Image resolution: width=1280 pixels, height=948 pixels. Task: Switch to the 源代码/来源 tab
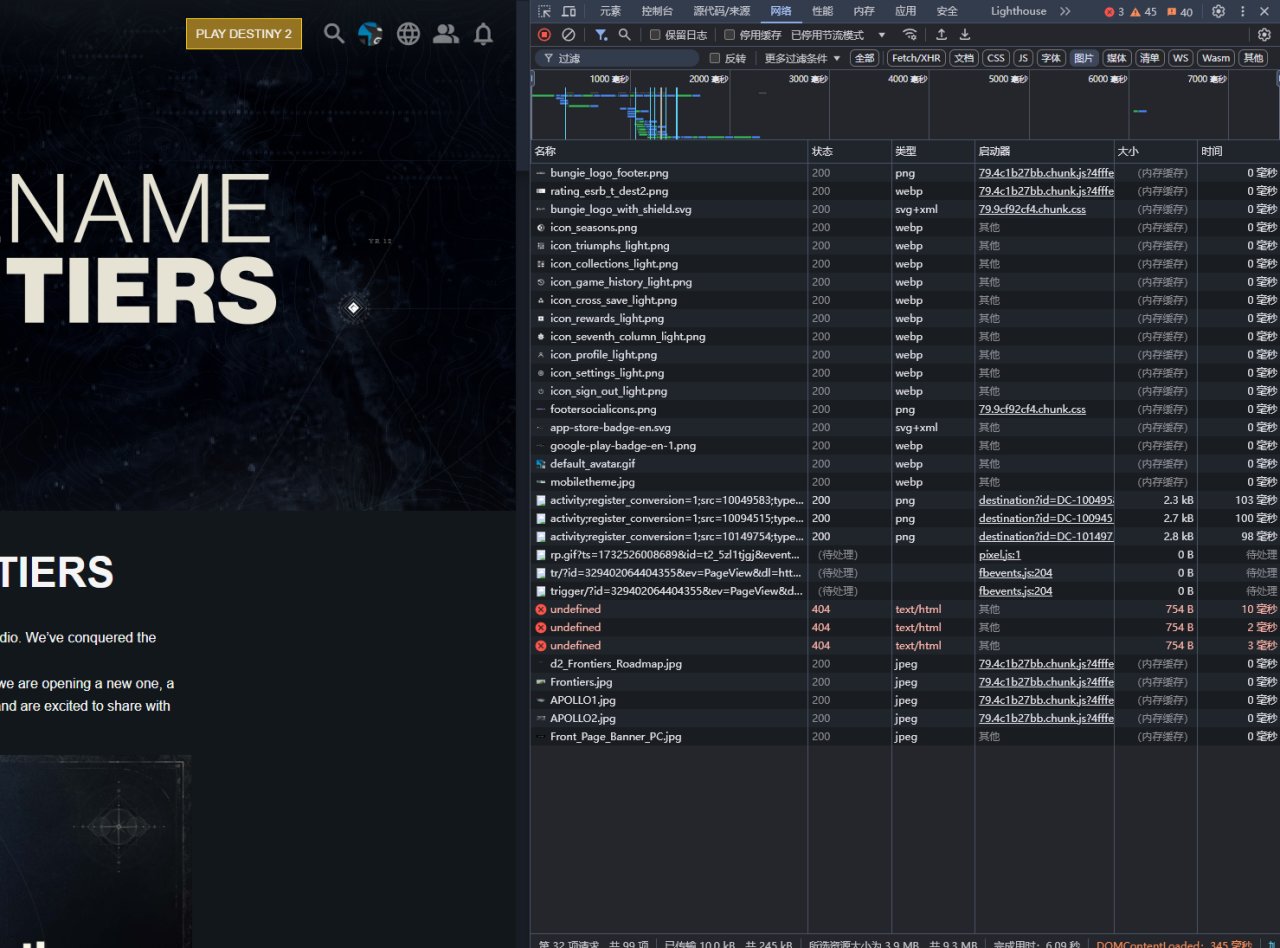click(x=721, y=11)
